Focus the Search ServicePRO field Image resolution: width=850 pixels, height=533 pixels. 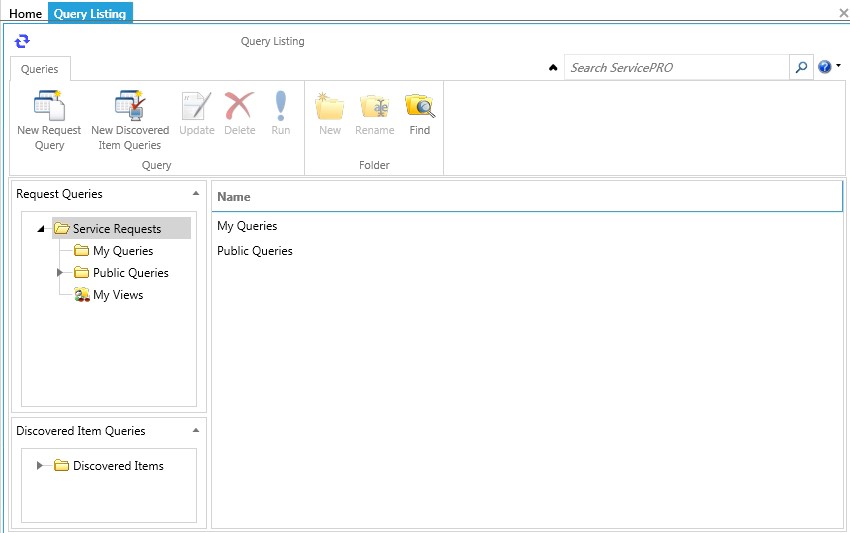677,67
